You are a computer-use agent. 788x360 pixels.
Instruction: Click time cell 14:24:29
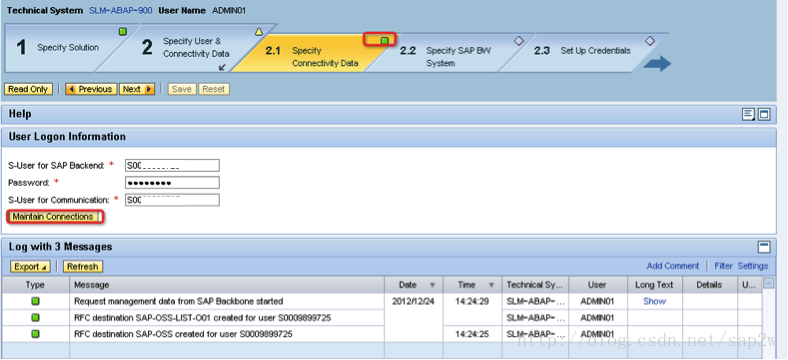tap(472, 301)
